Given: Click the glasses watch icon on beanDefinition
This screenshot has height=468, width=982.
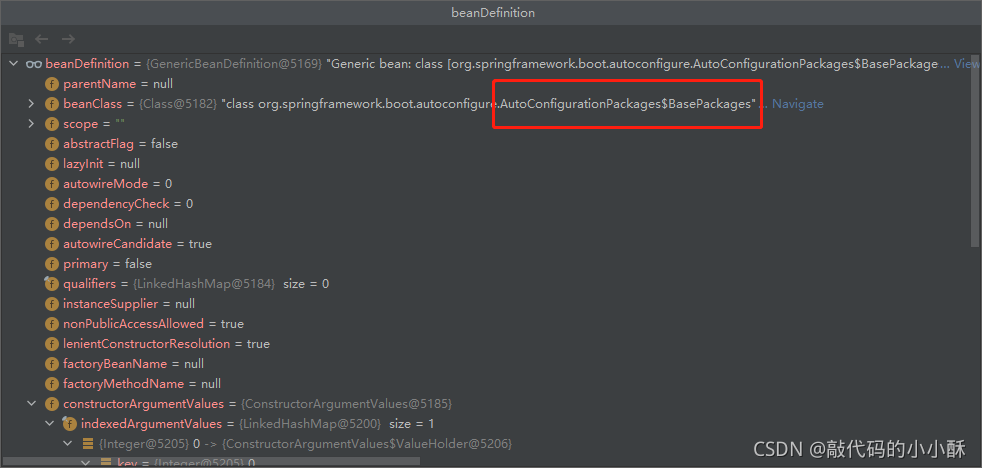Looking at the screenshot, I should [34, 64].
